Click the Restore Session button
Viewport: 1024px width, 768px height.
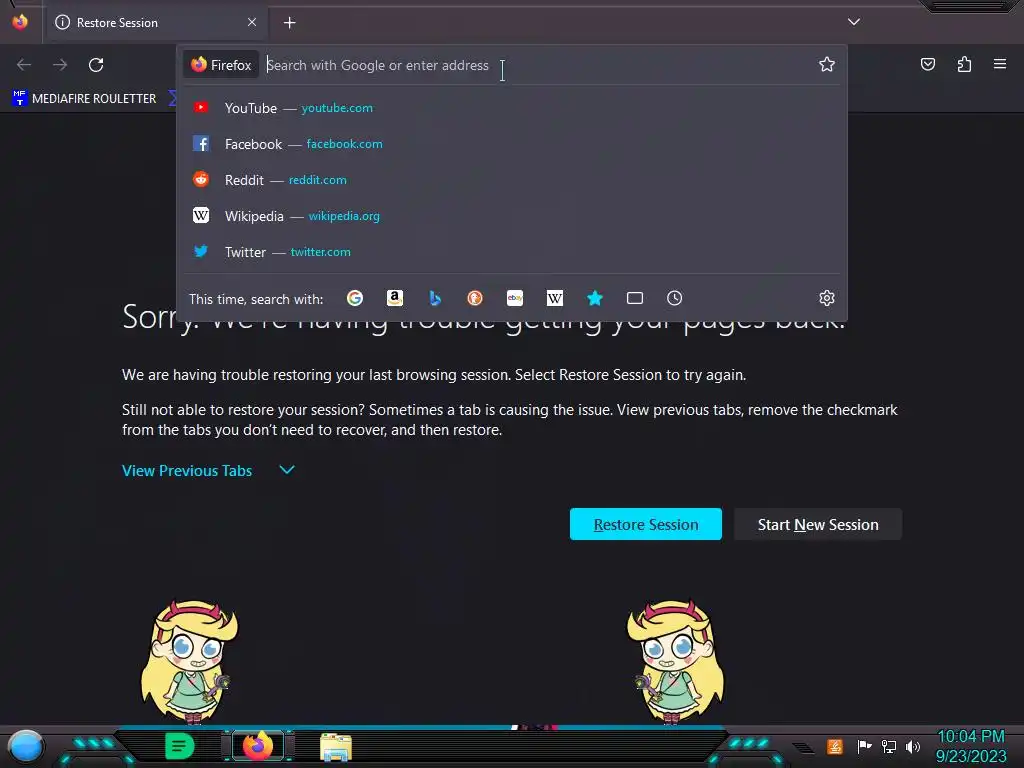[646, 524]
